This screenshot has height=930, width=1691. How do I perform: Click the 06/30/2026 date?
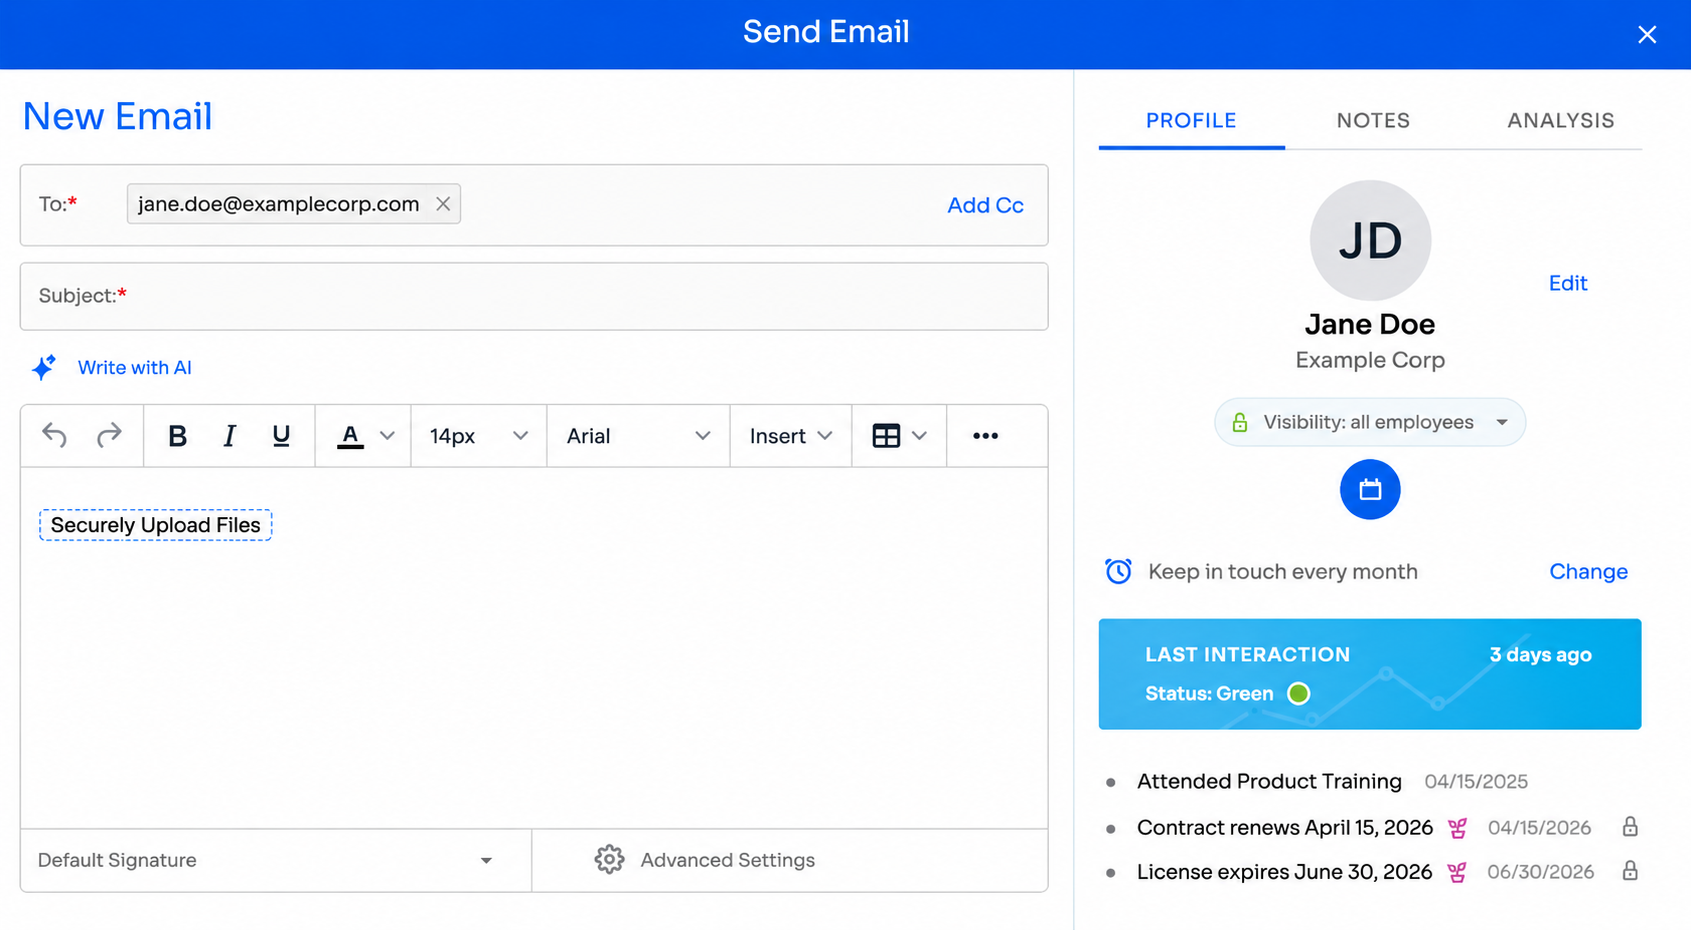[x=1540, y=872]
